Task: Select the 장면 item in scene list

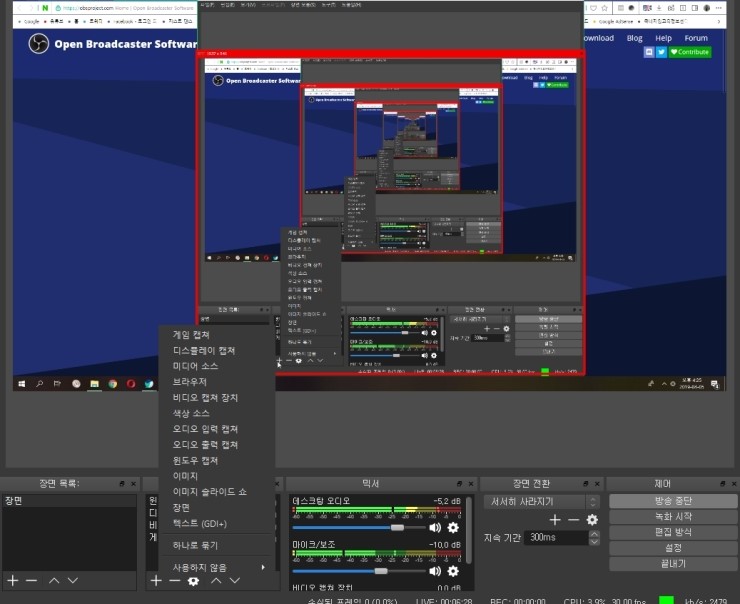Action: [69, 501]
